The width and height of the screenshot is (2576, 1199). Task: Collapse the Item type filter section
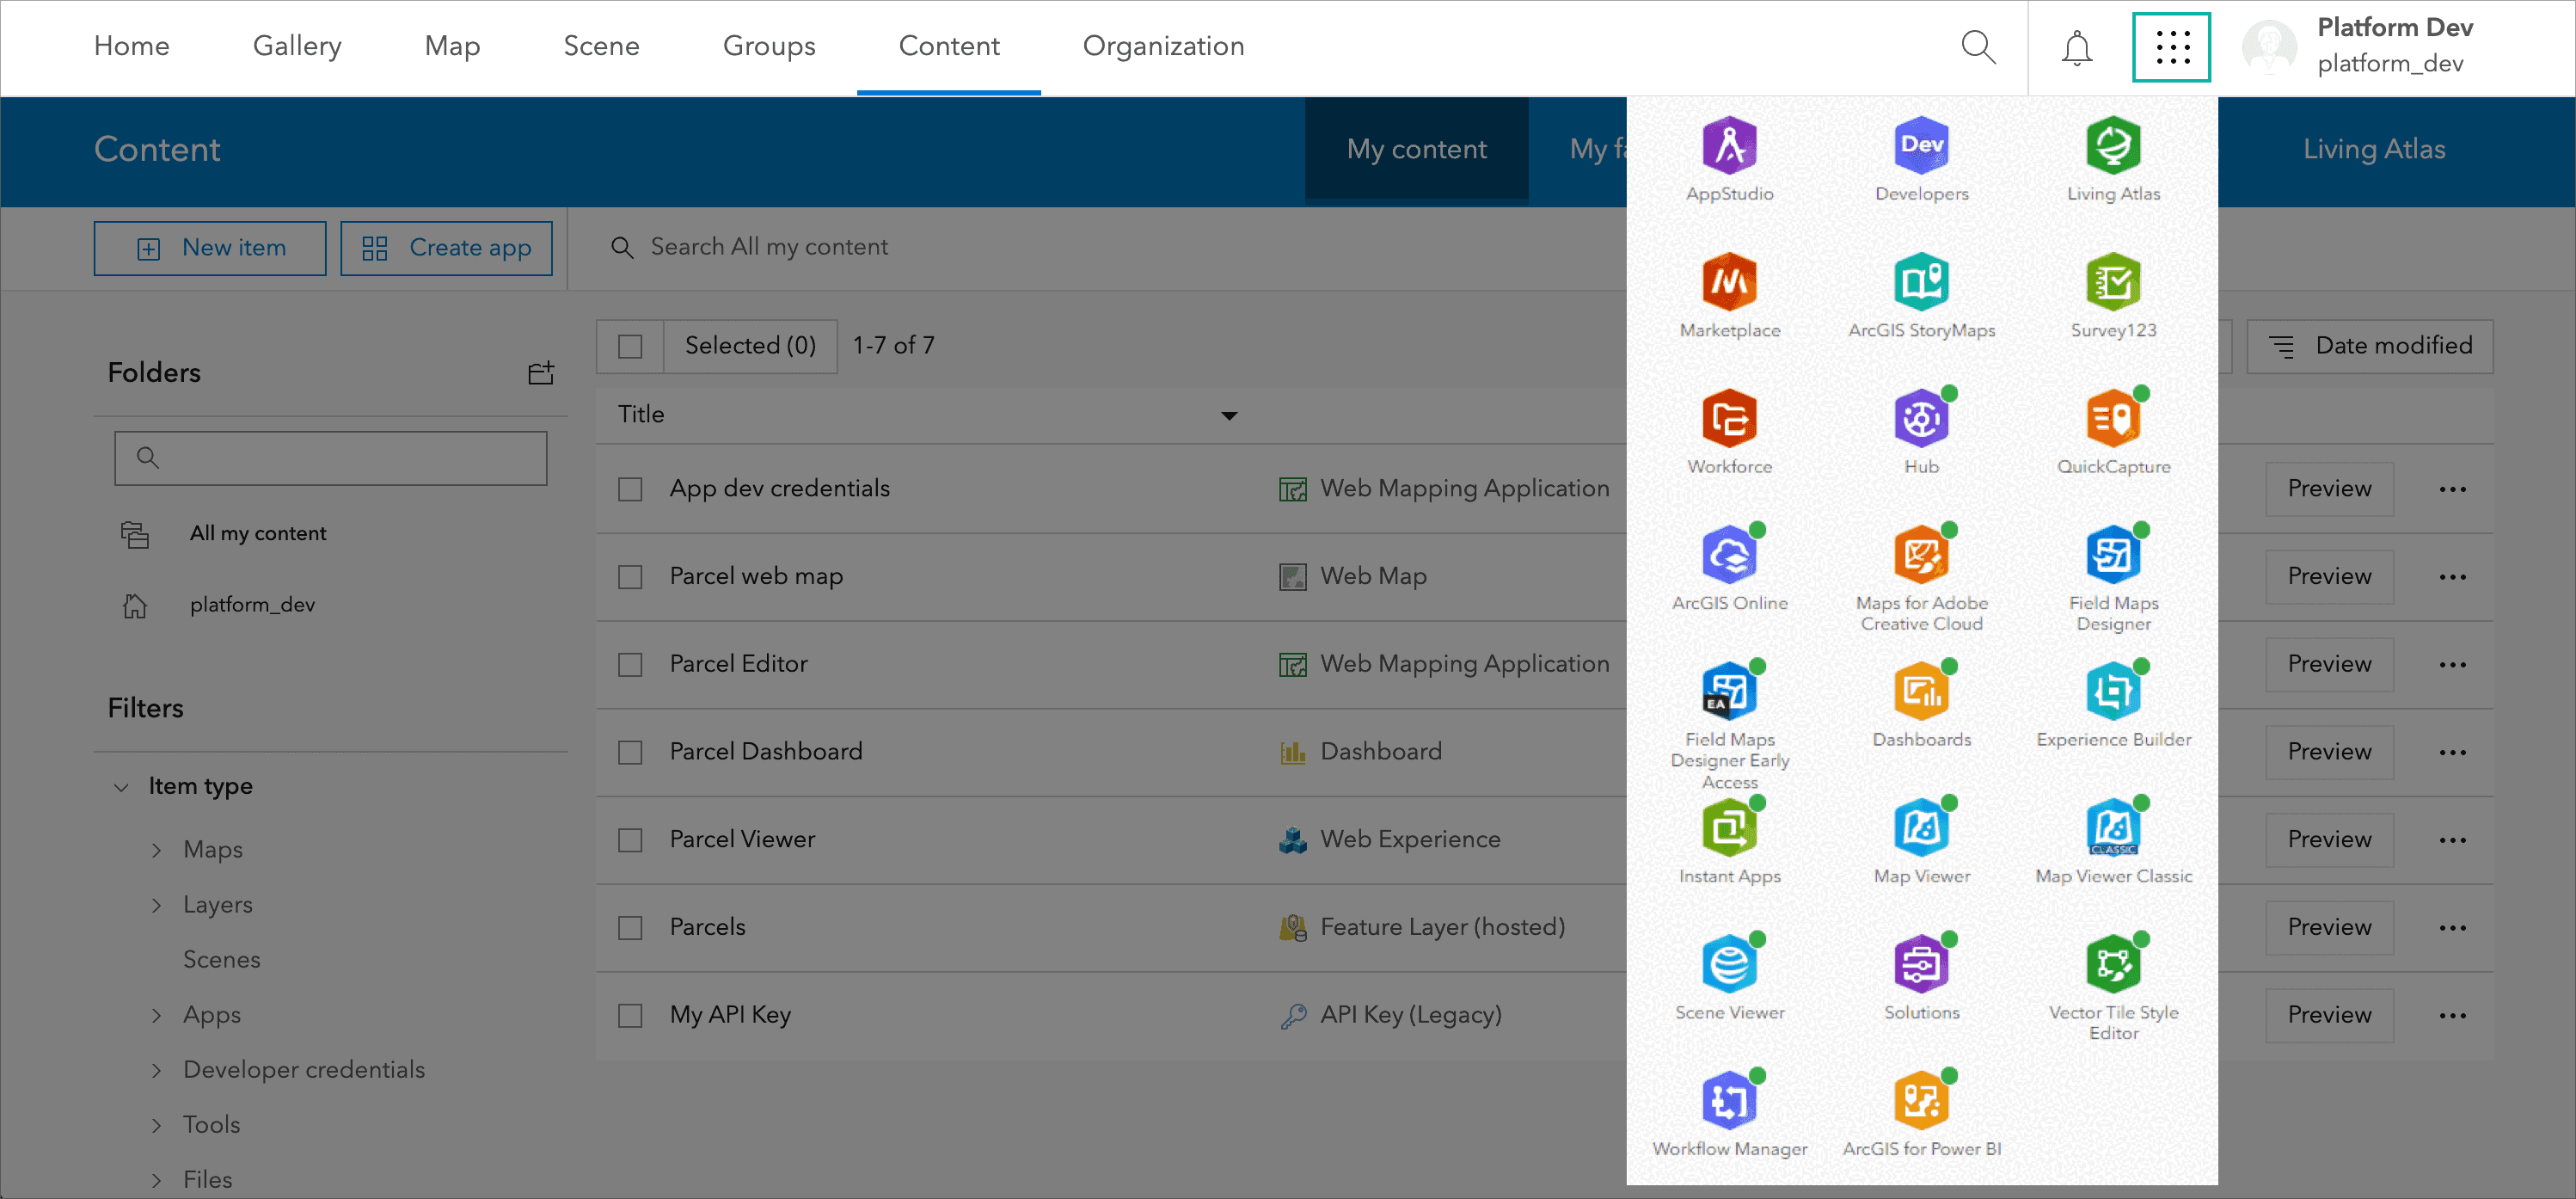tap(121, 787)
